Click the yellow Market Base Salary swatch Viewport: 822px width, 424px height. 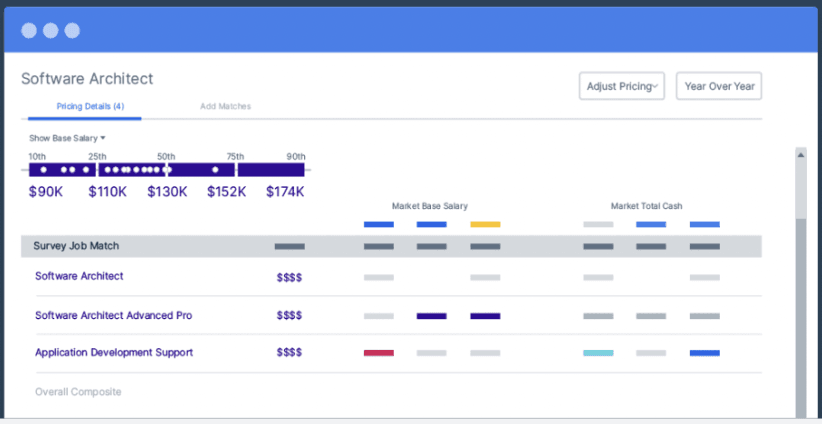(x=485, y=224)
